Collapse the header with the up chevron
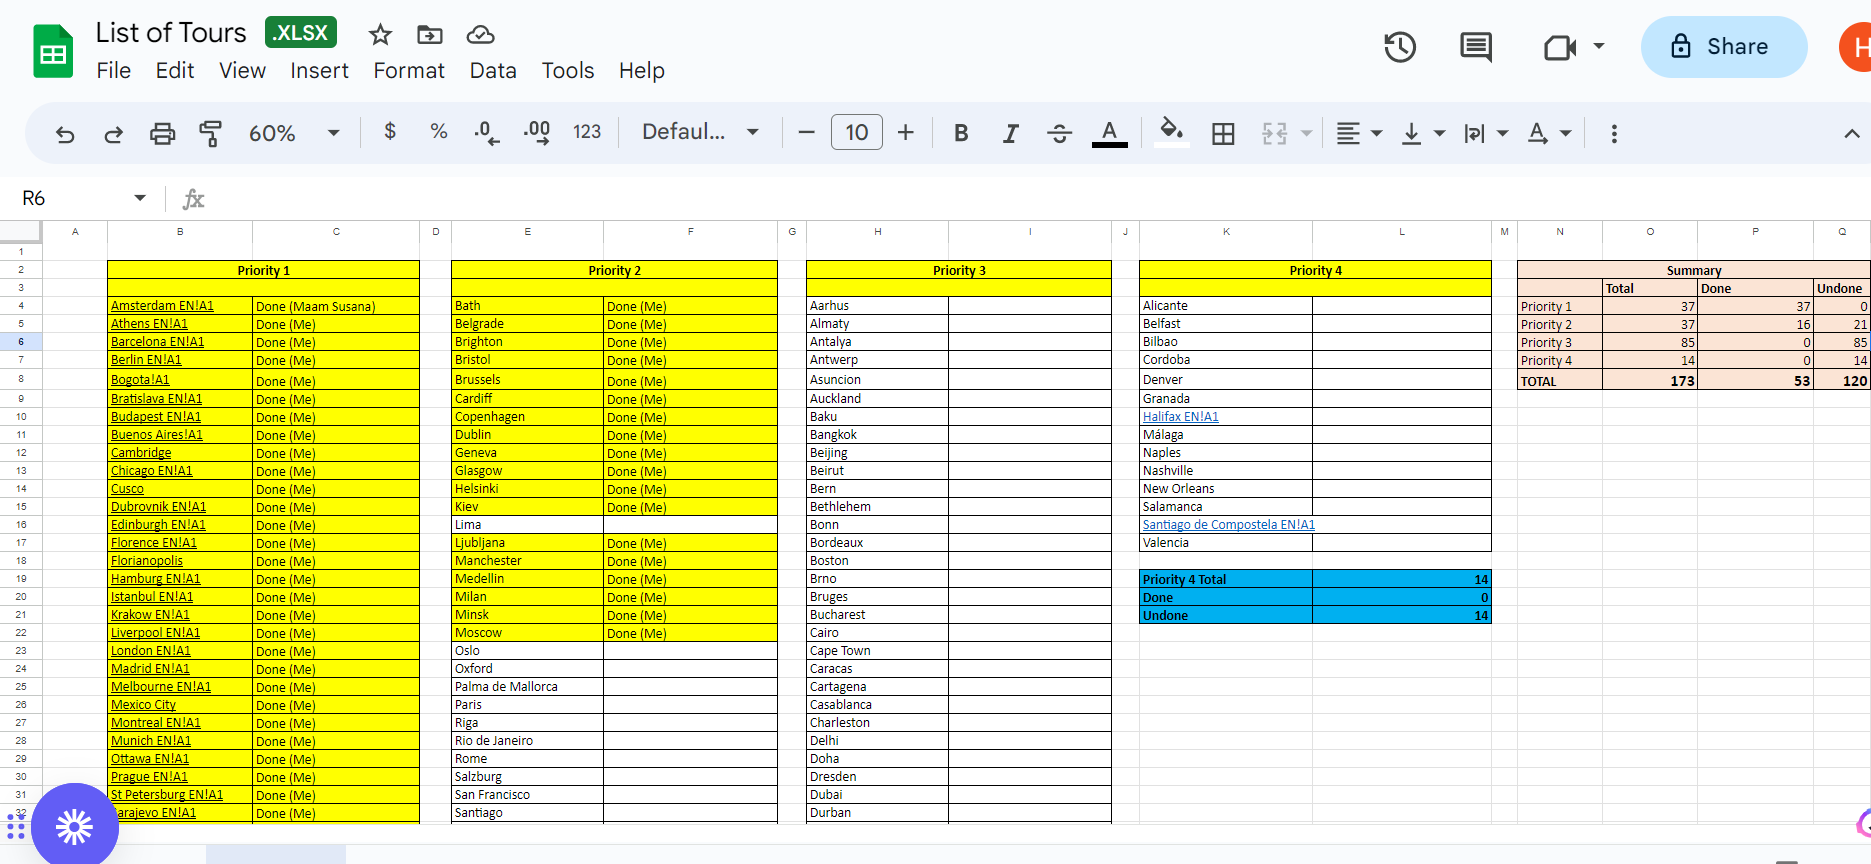Viewport: 1871px width, 864px height. coord(1852,134)
